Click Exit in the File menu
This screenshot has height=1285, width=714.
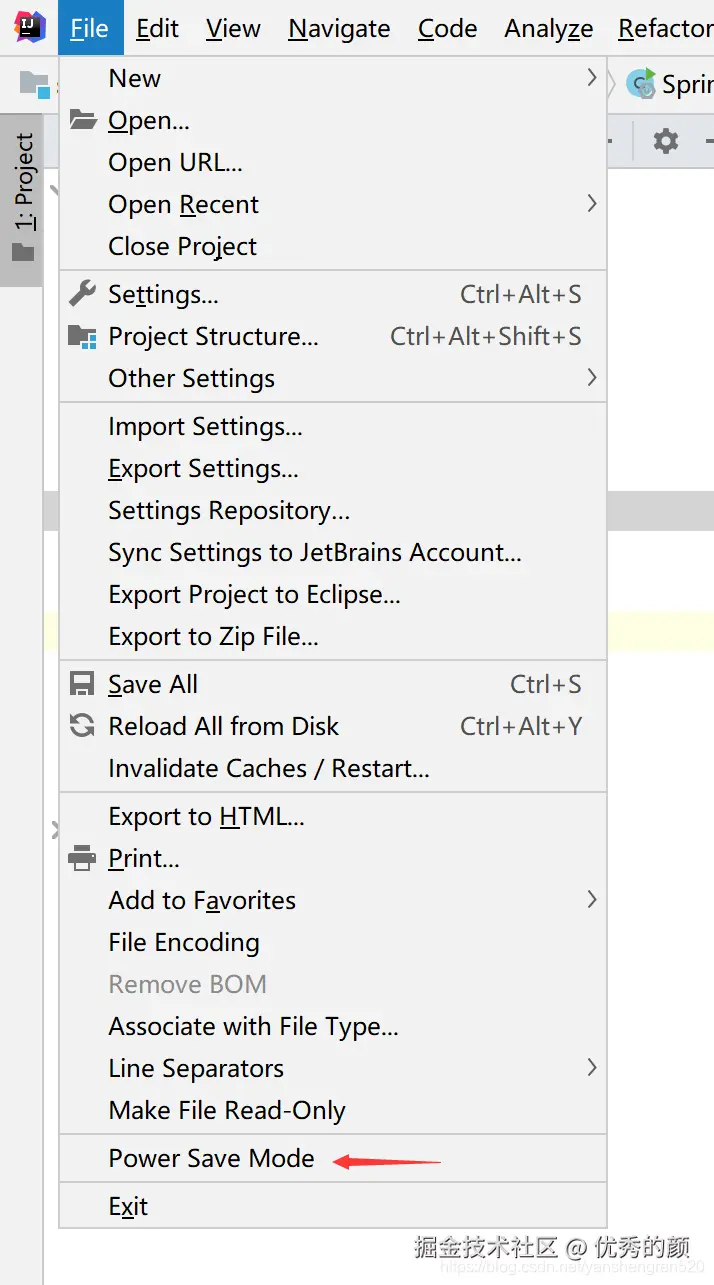click(x=128, y=1206)
